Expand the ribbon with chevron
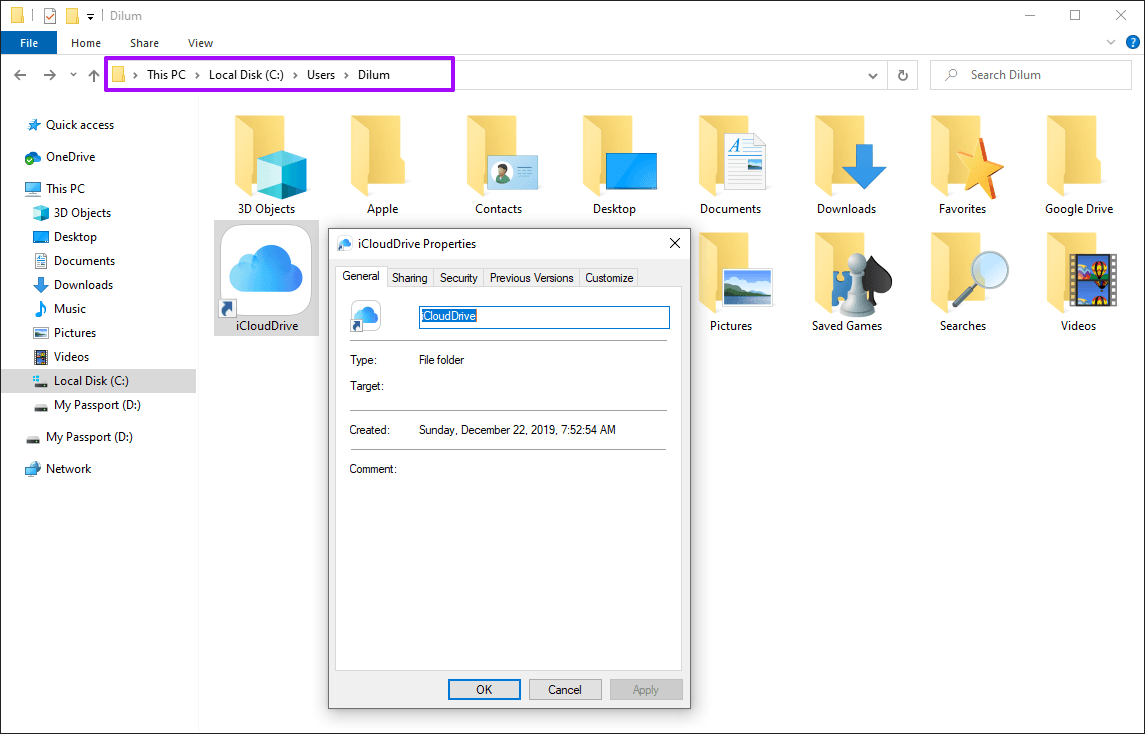 pyautogui.click(x=1111, y=42)
